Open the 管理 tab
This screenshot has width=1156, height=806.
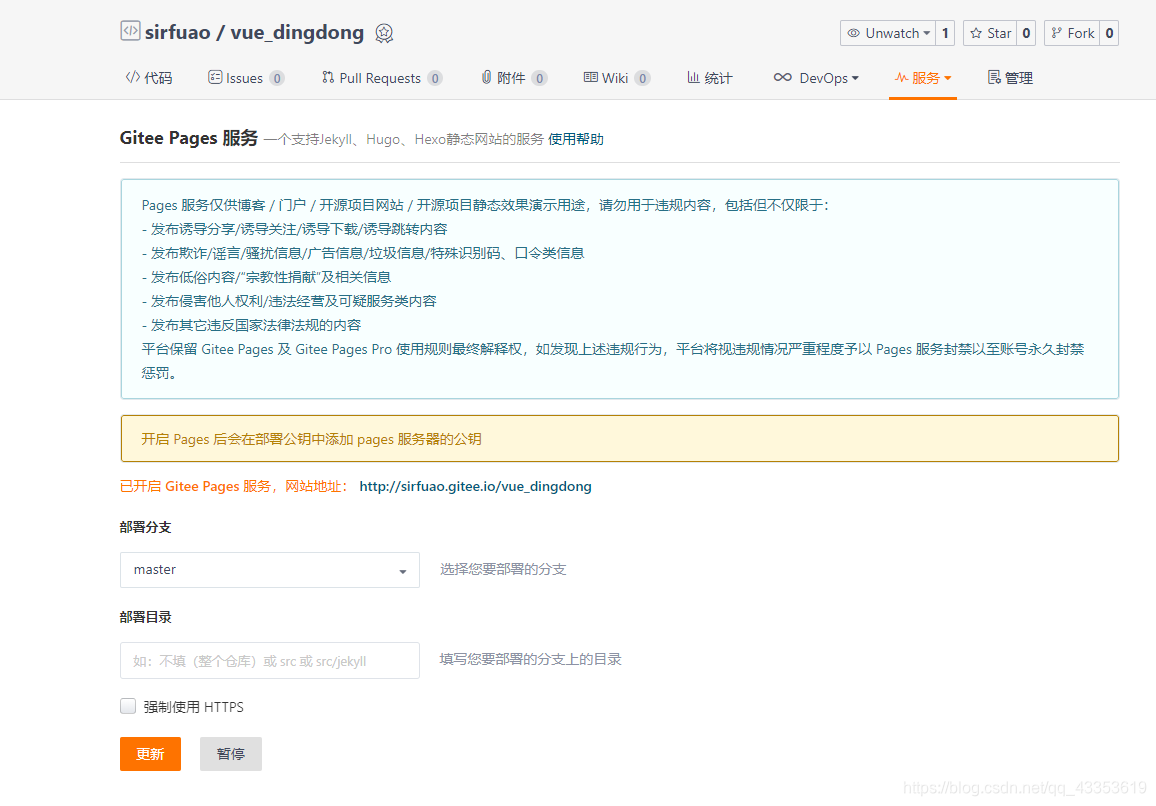click(1011, 78)
